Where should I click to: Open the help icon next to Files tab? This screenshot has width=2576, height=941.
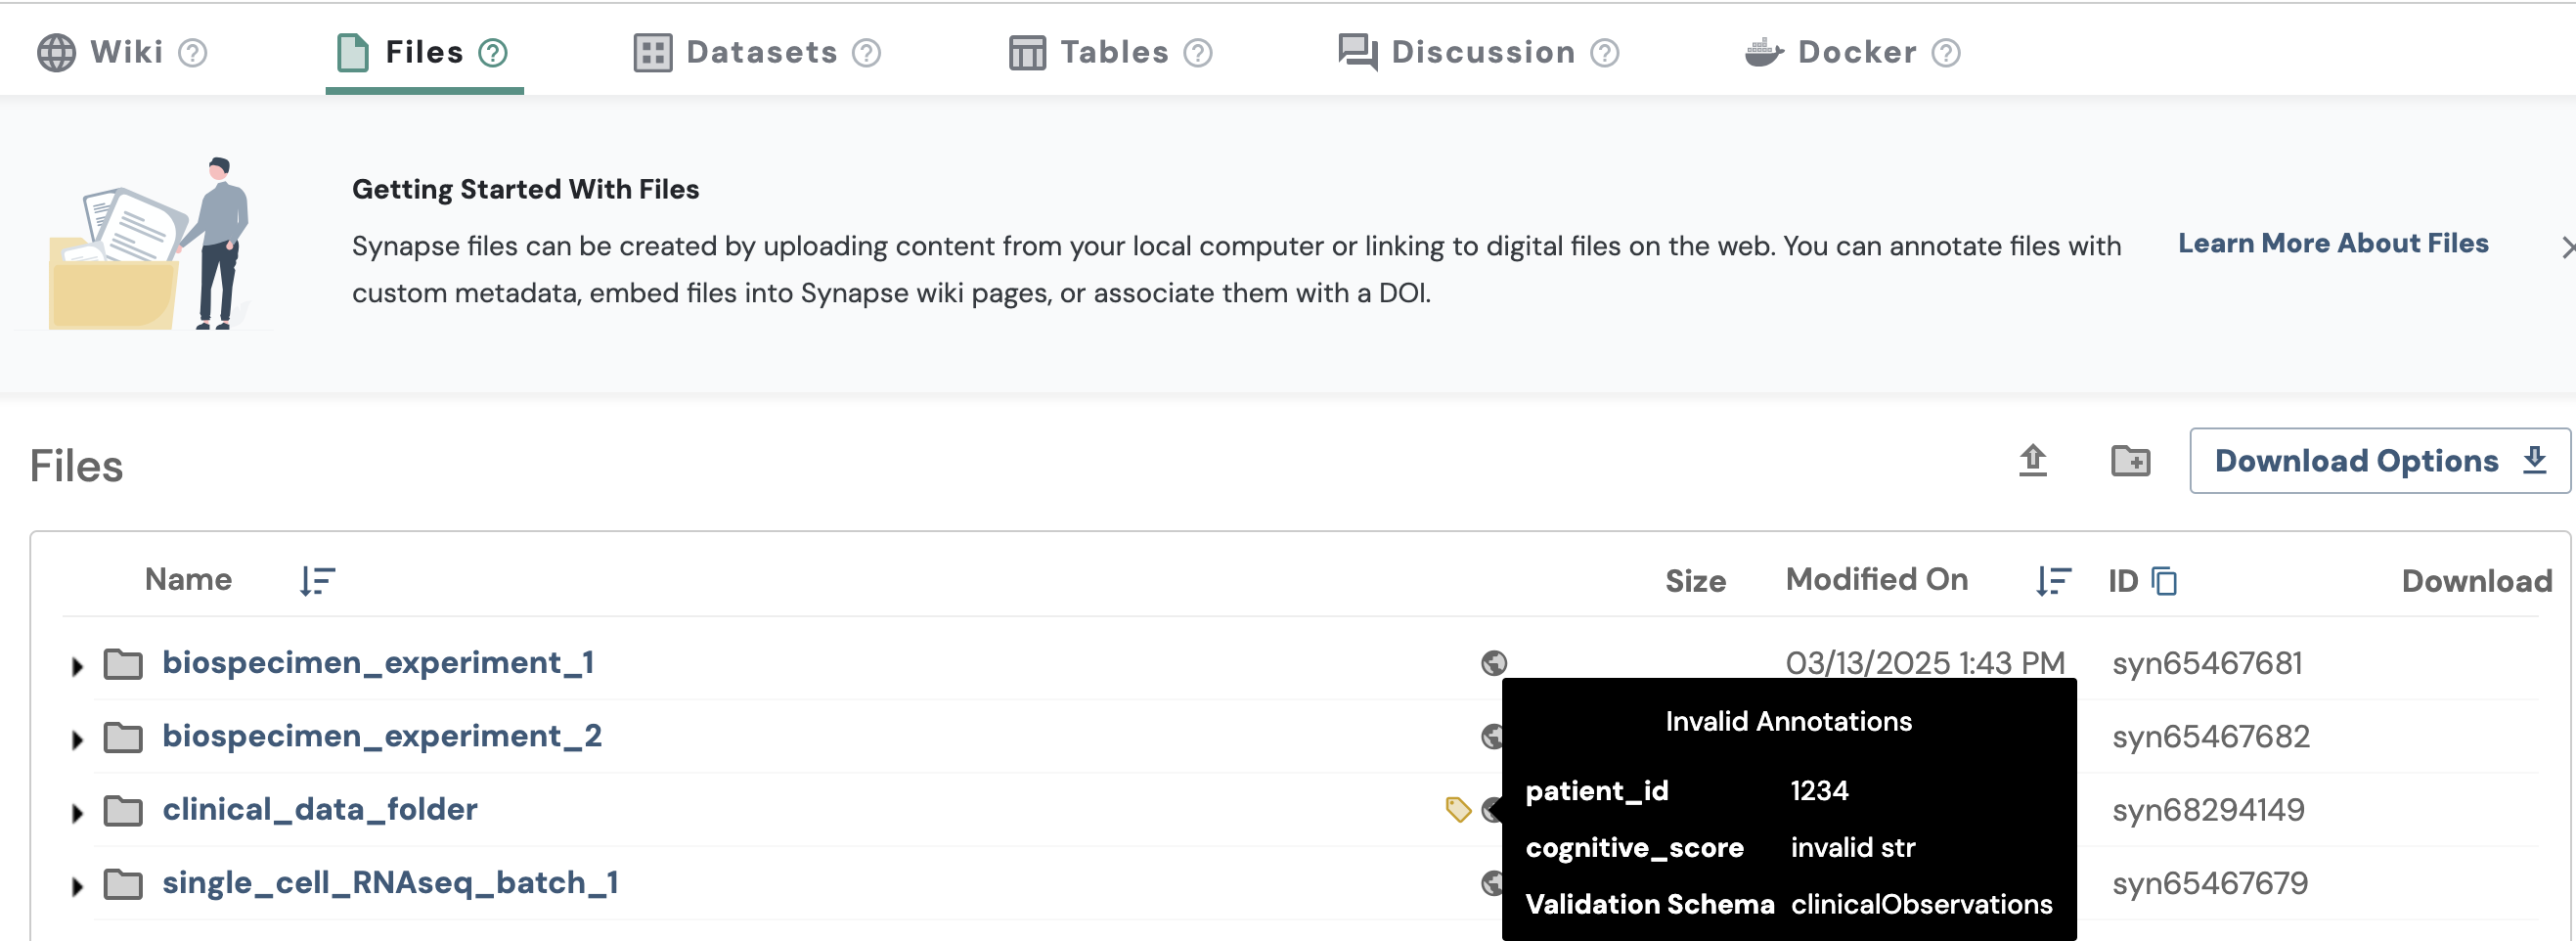tap(492, 53)
